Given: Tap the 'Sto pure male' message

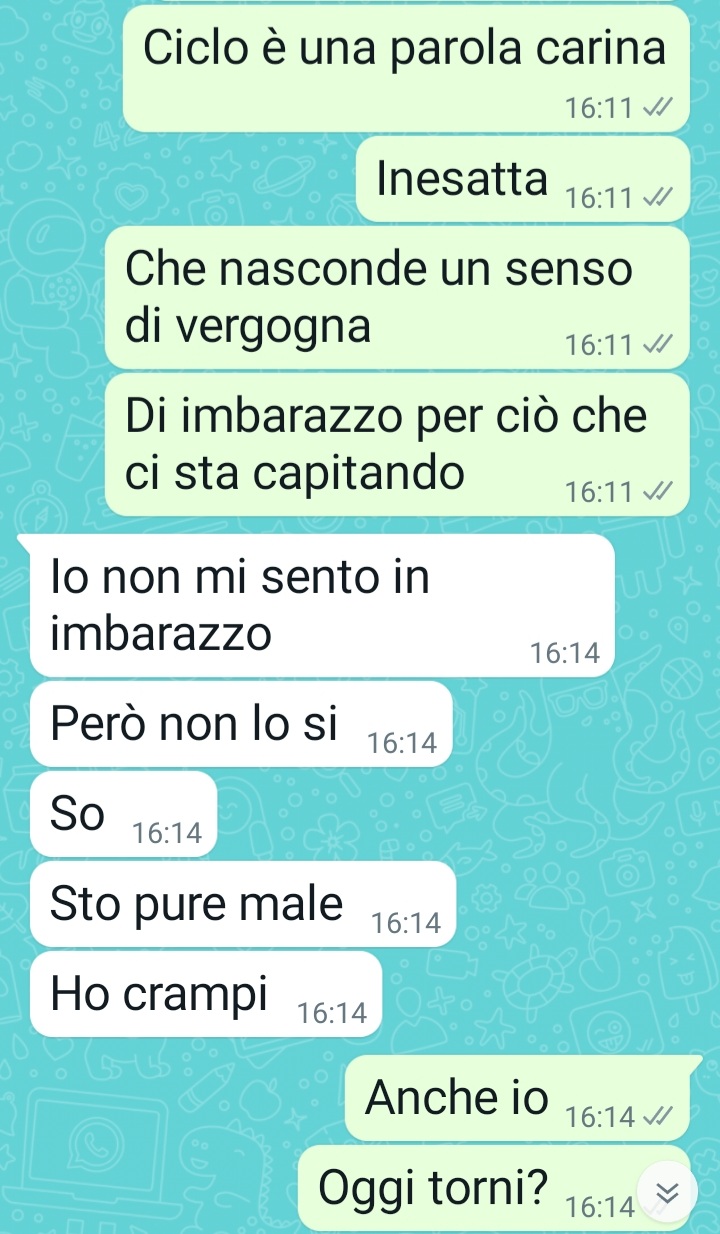Looking at the screenshot, I should [243, 904].
